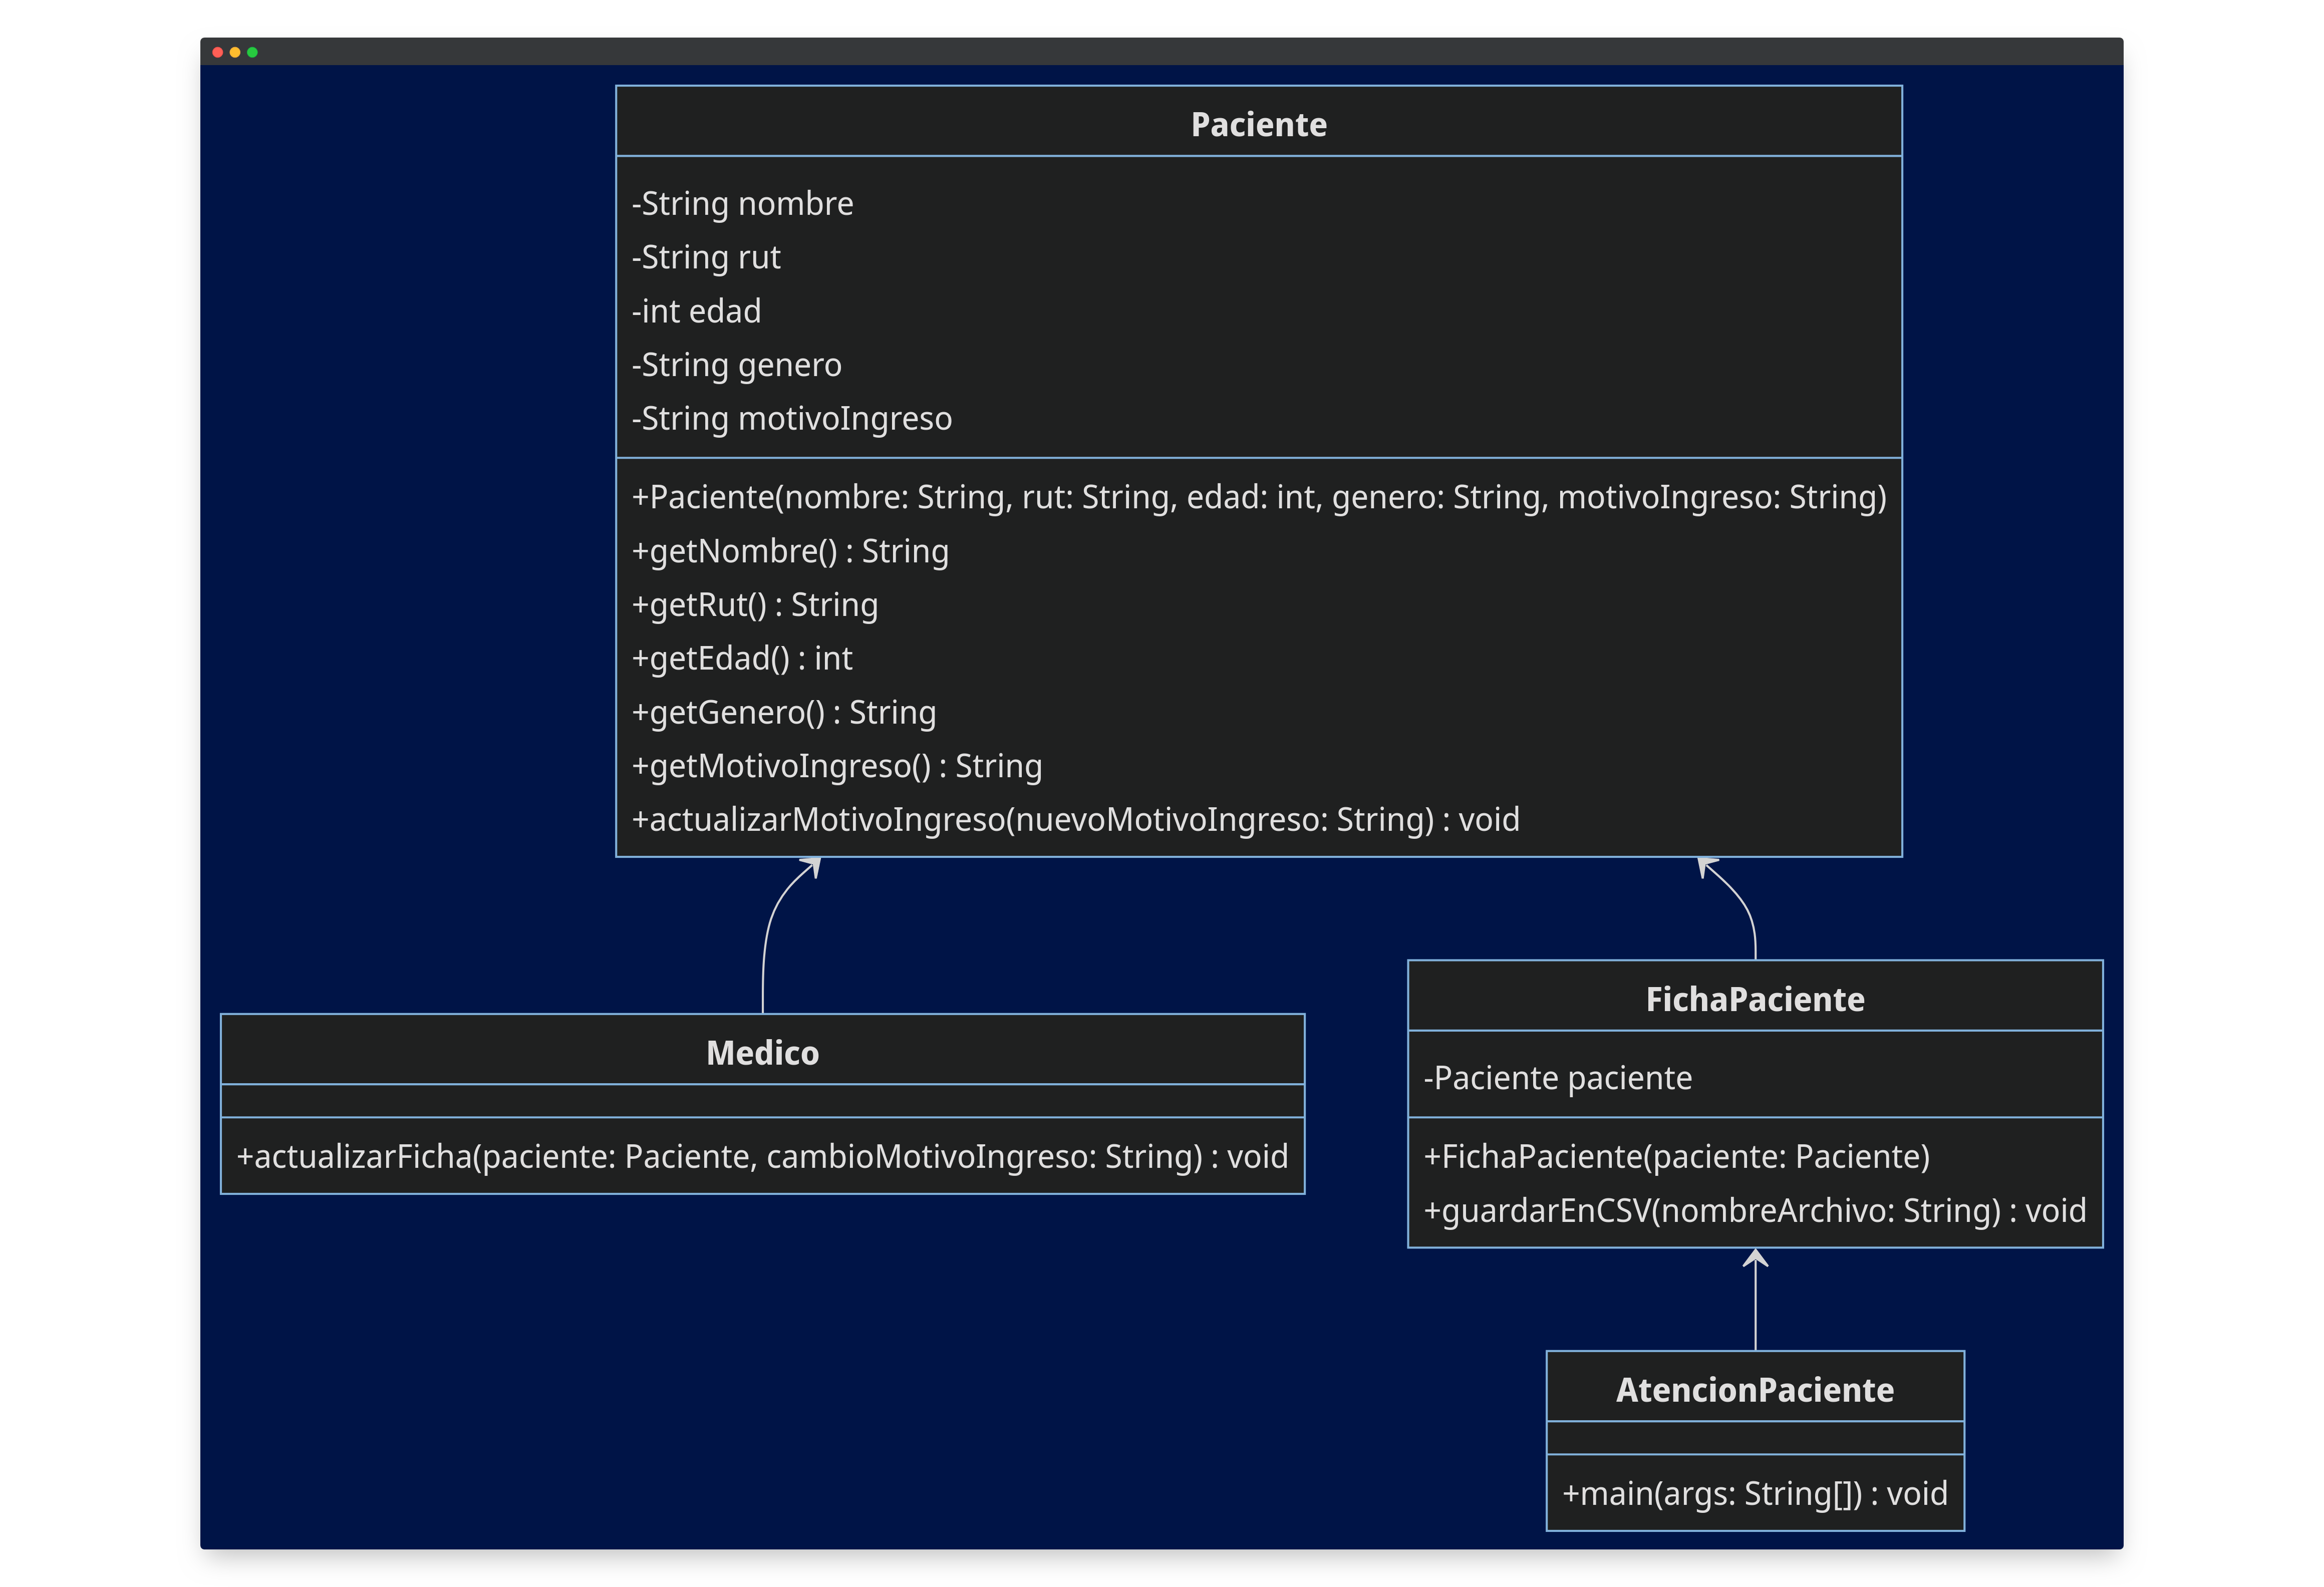Select the Paciente class title

(1258, 125)
